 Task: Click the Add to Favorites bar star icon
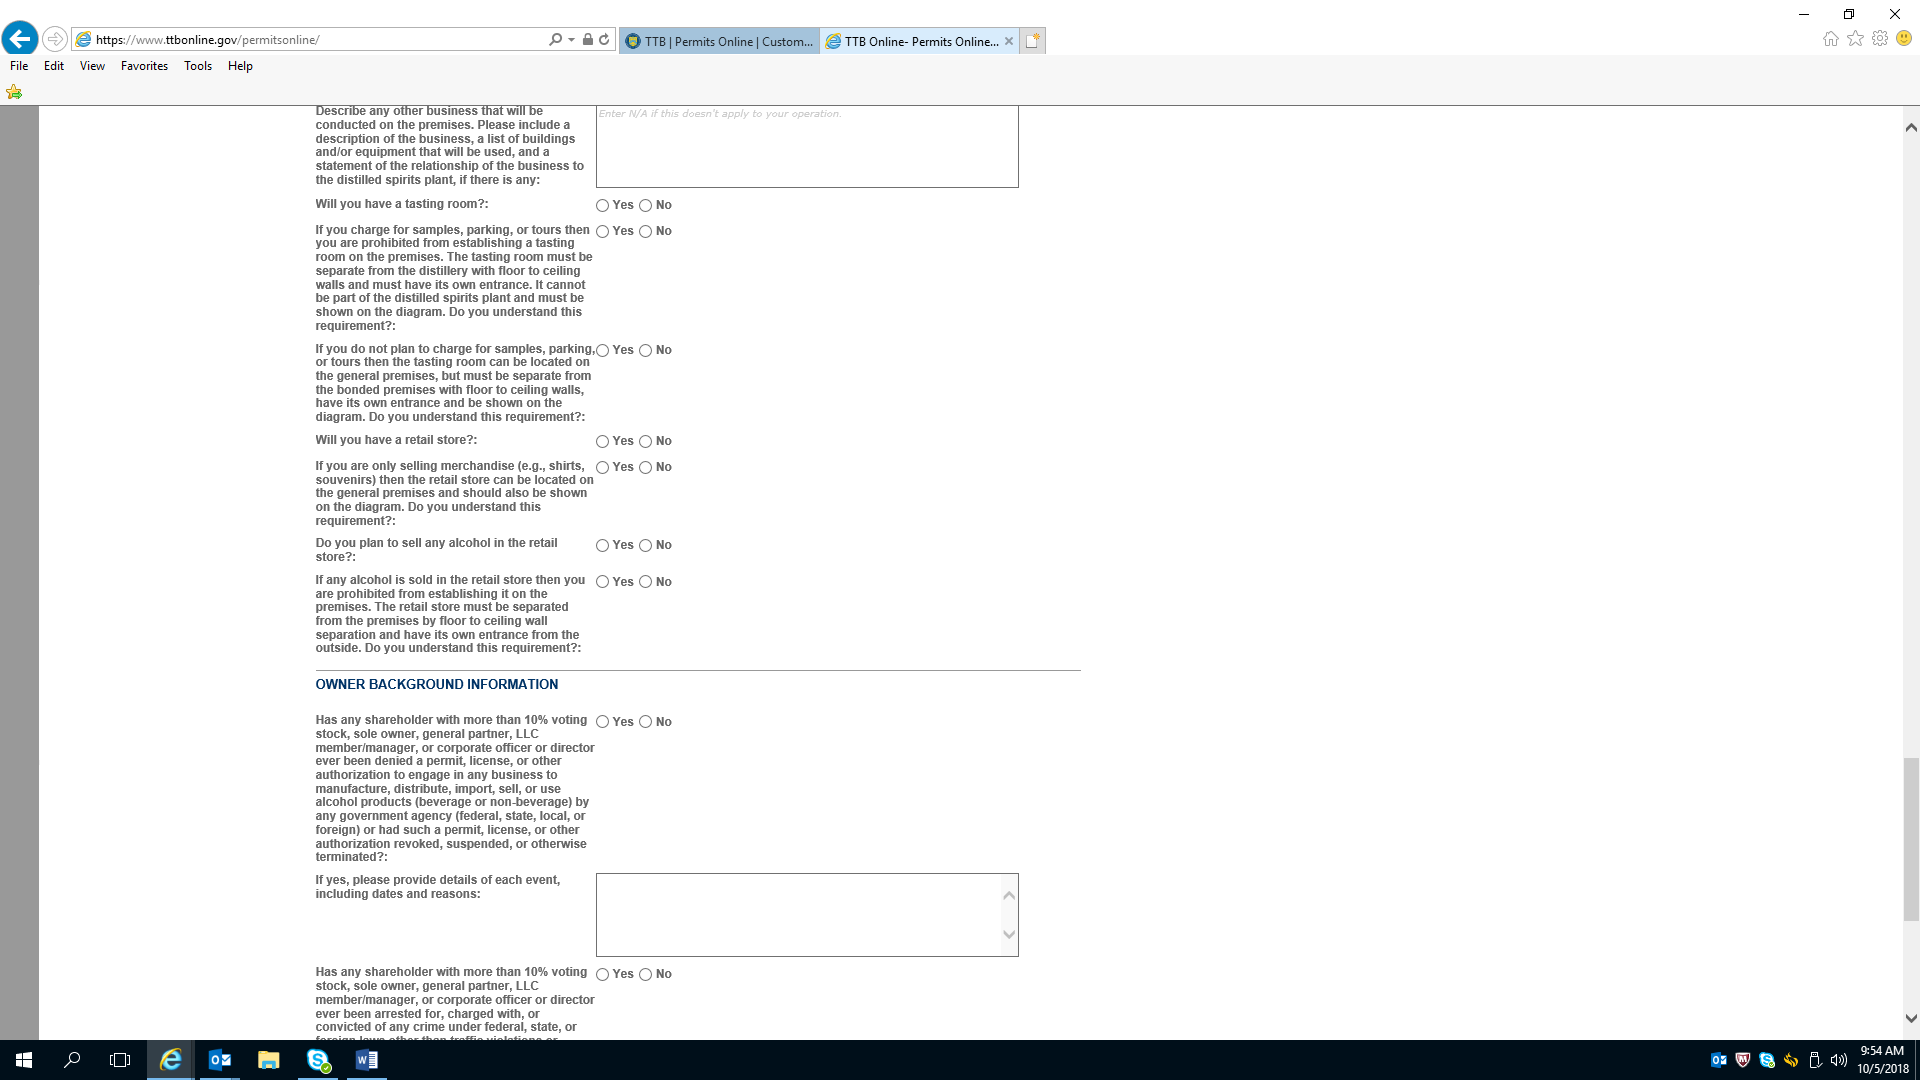[14, 92]
